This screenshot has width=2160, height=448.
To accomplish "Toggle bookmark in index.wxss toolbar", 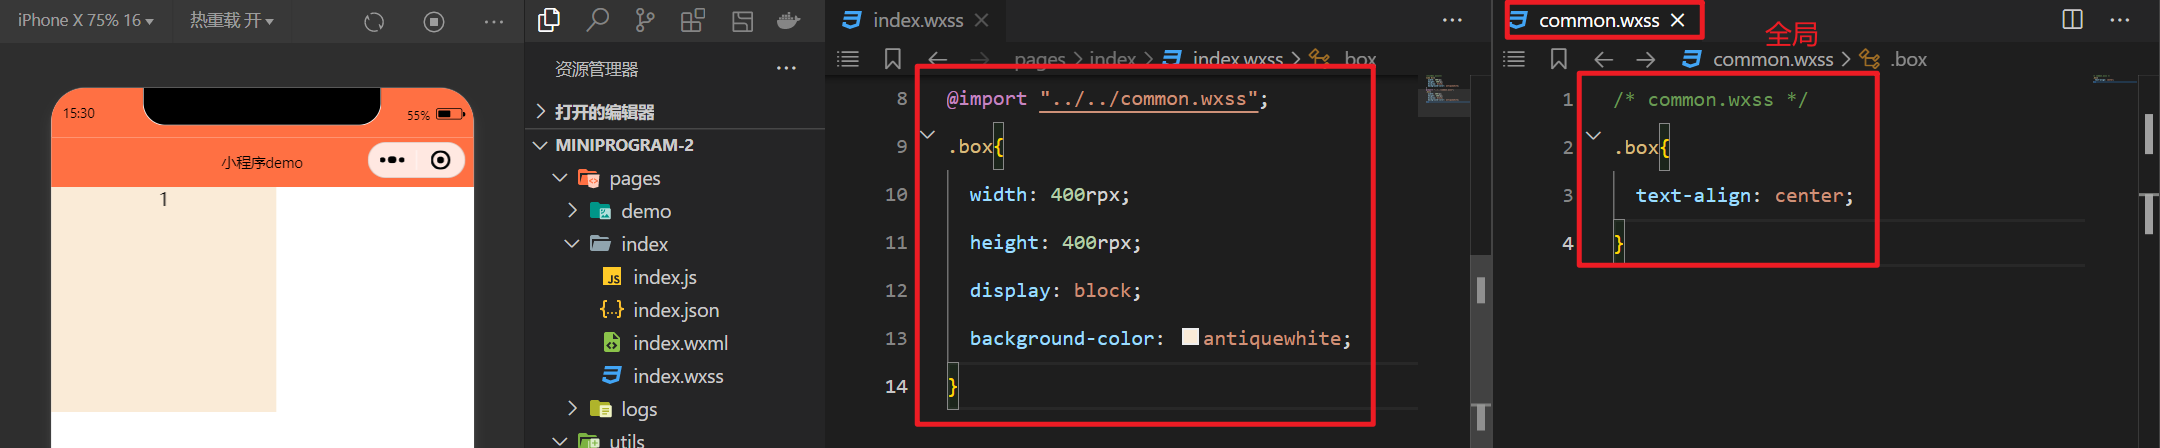I will [893, 59].
